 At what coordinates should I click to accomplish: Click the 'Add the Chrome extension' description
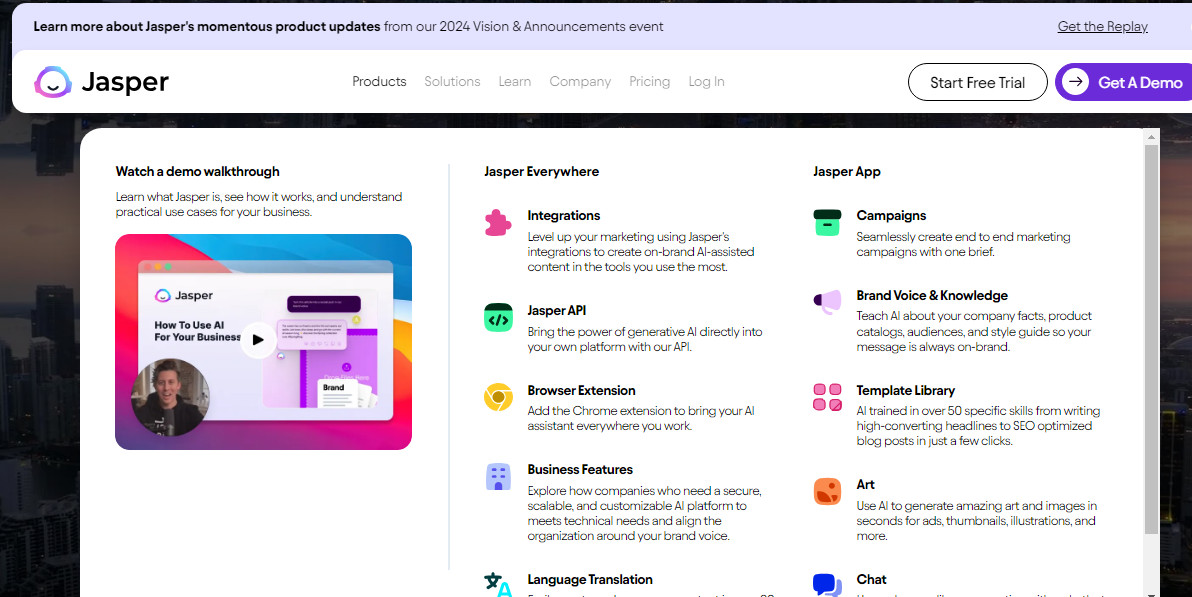(x=641, y=418)
